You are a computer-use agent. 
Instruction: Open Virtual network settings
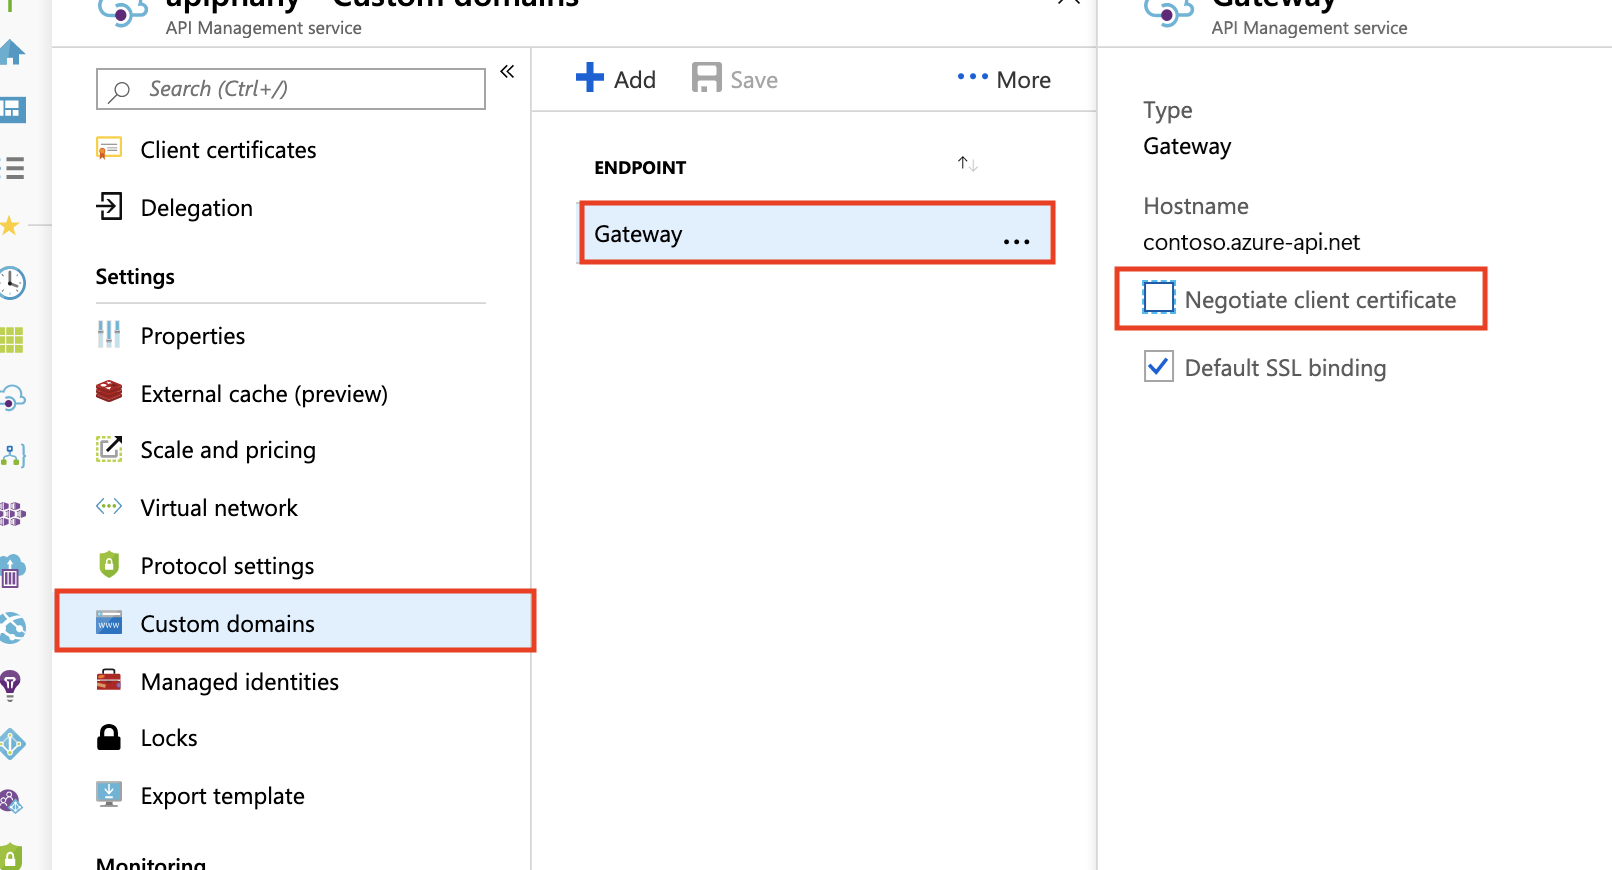tap(219, 508)
